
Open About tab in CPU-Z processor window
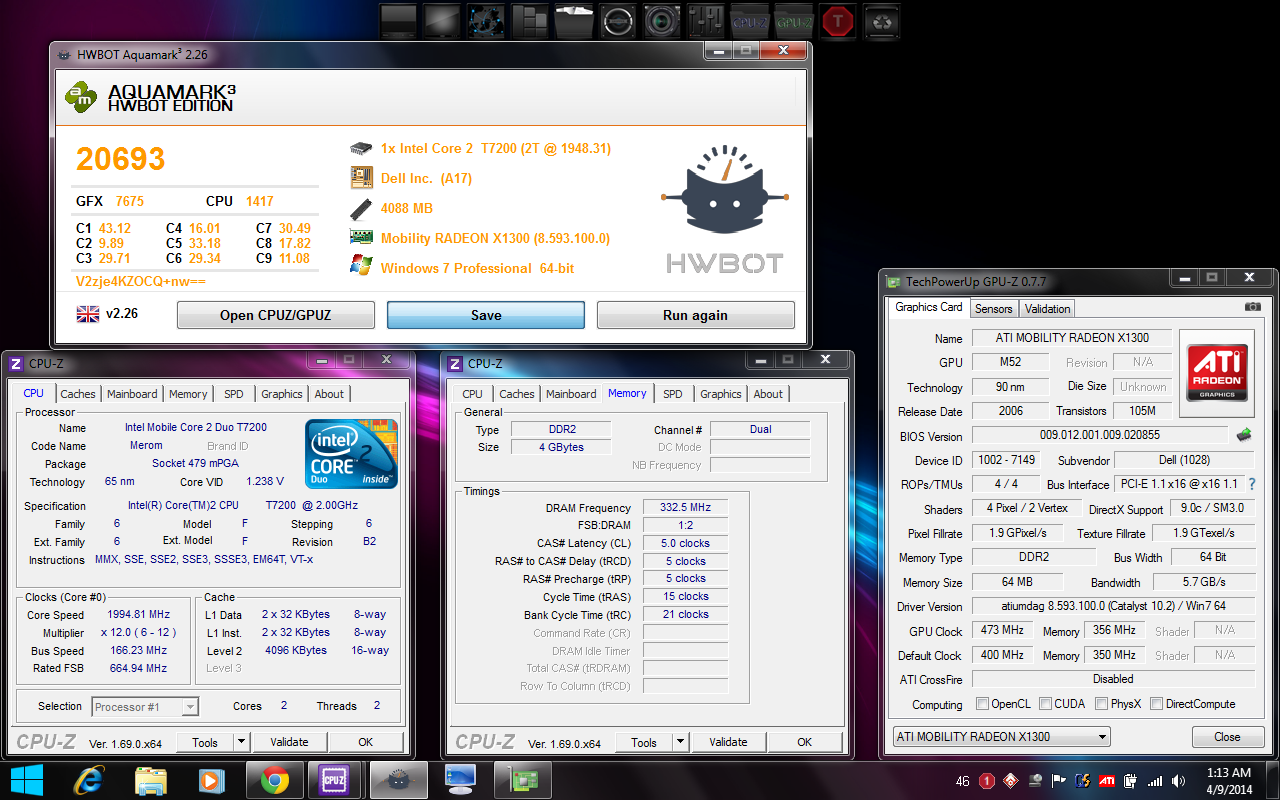(329, 394)
